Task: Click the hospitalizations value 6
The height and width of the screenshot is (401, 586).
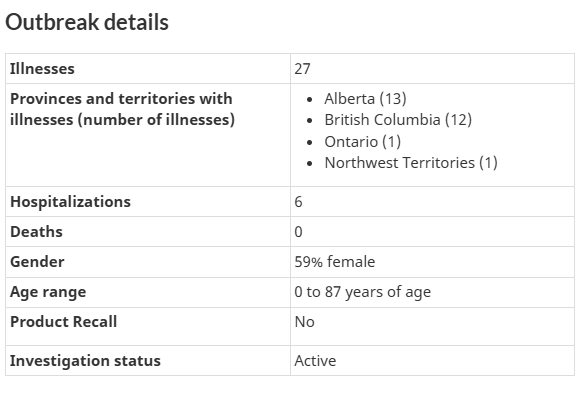Action: point(298,202)
